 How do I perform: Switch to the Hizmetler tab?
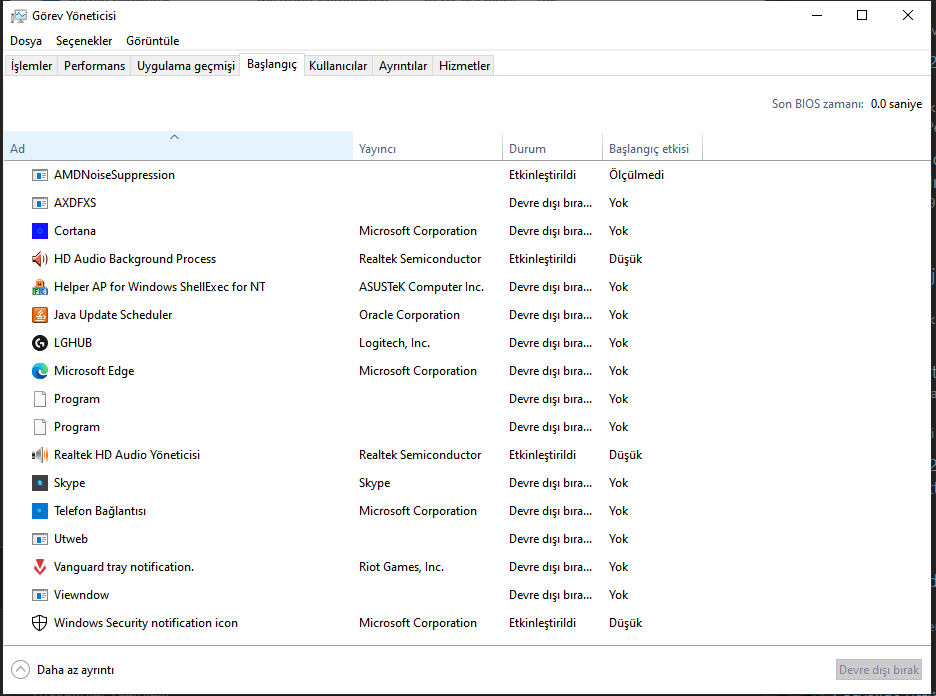coord(464,66)
